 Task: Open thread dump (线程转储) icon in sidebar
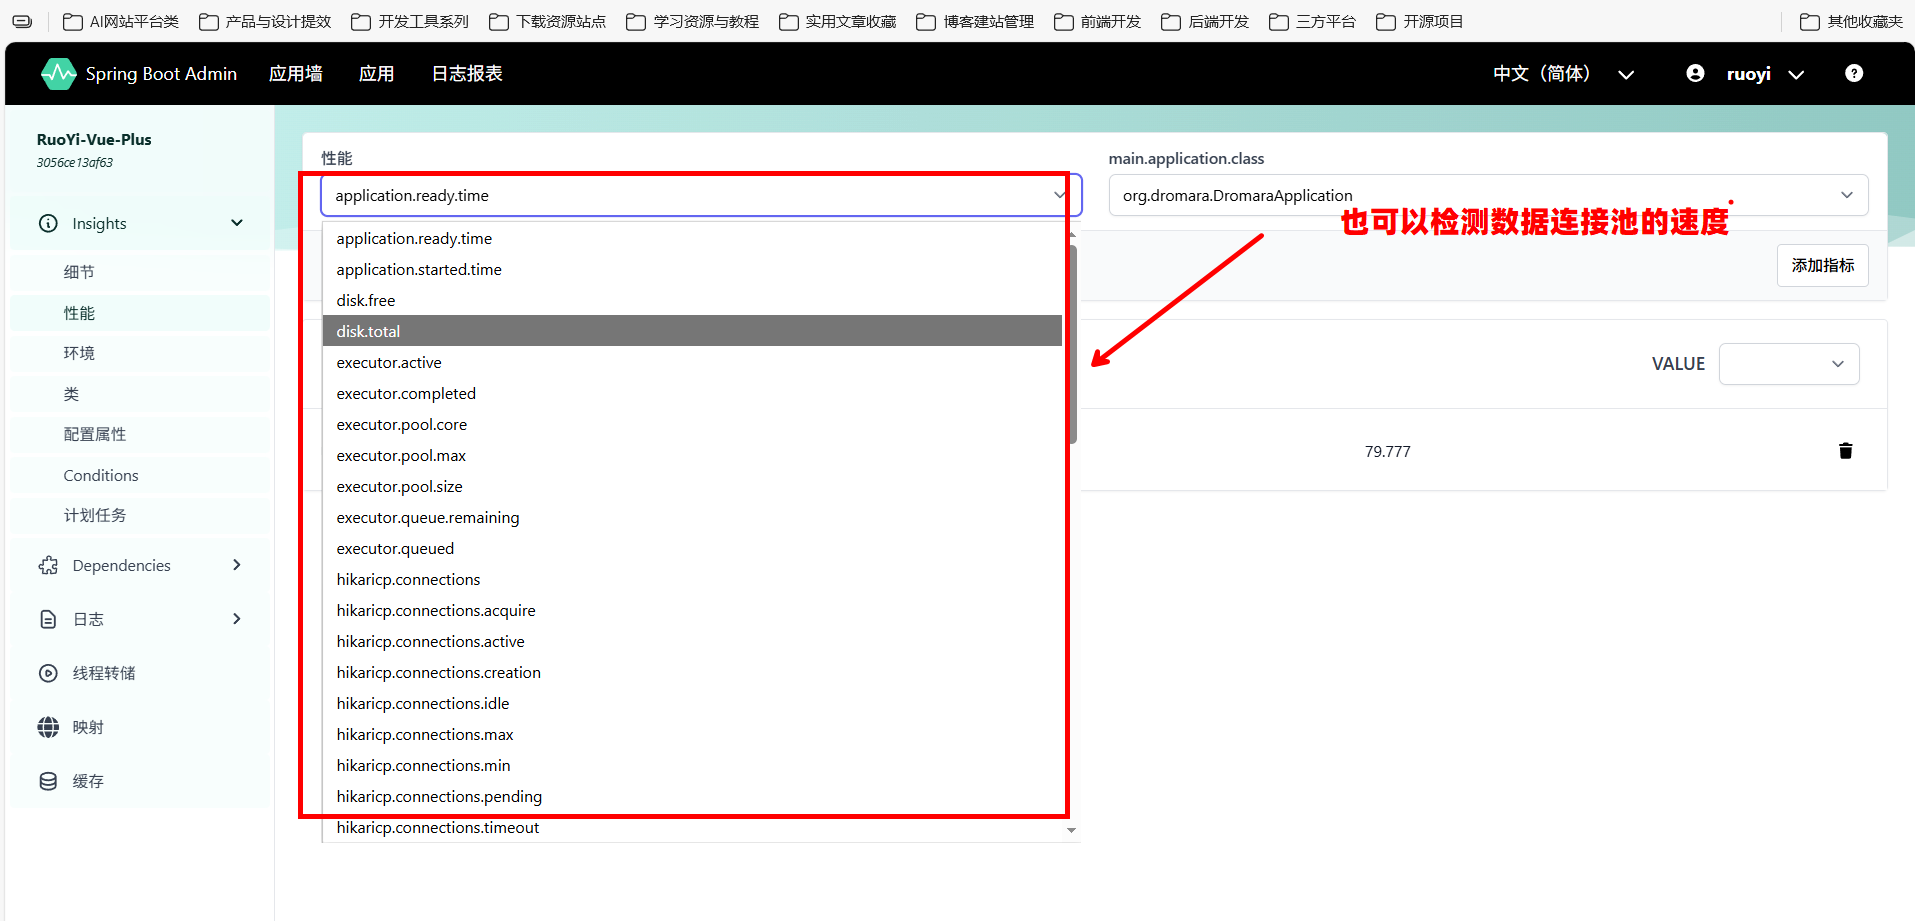click(48, 673)
